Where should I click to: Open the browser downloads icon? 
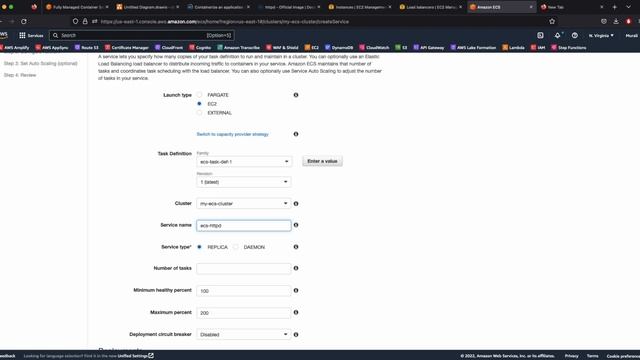pos(616,21)
